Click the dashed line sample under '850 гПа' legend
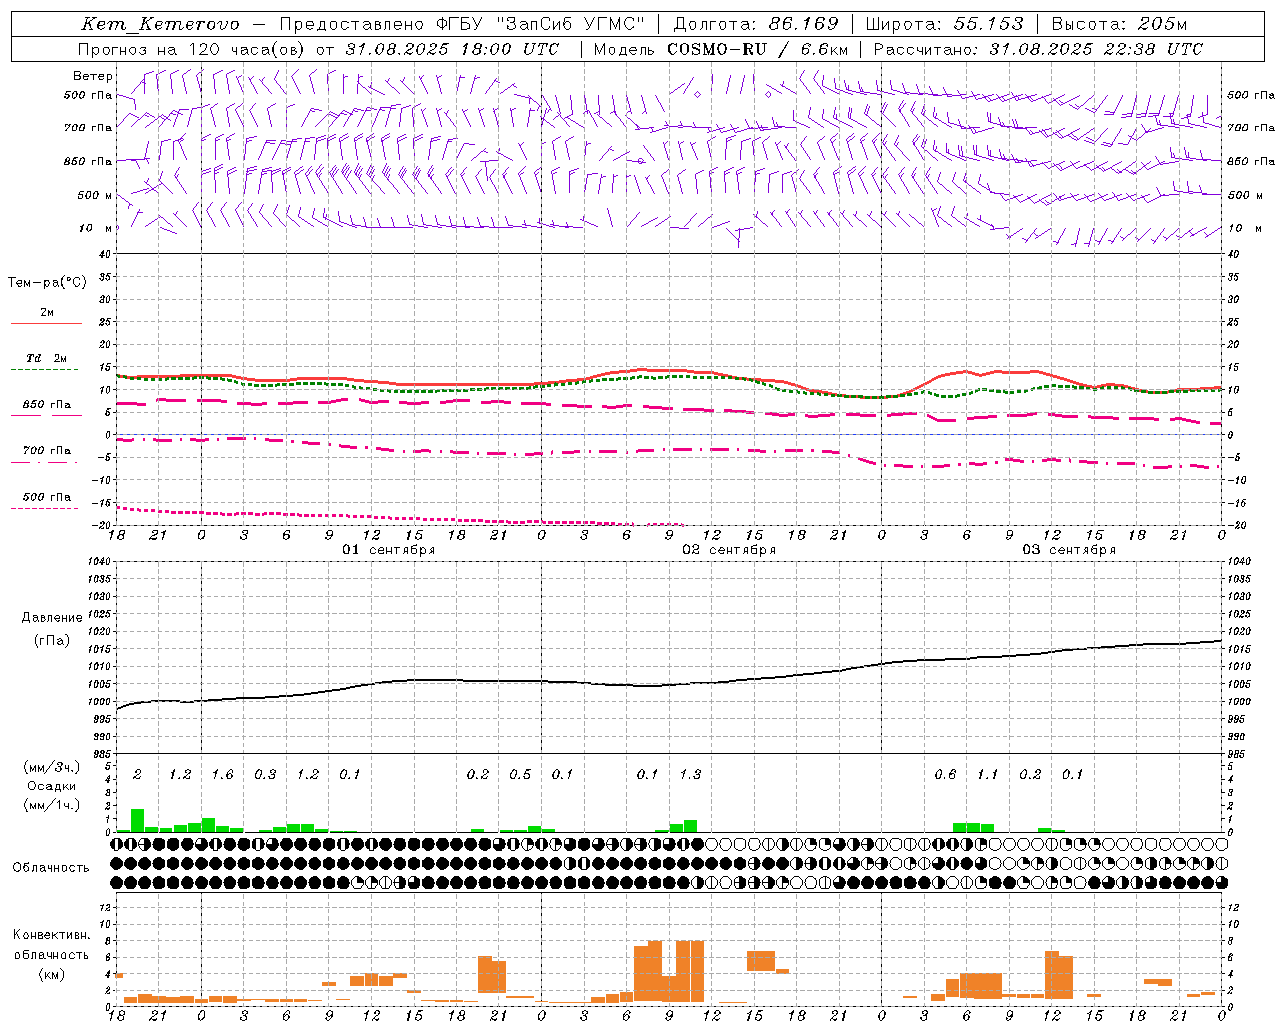The width and height of the screenshot is (1280, 1024). (46, 416)
